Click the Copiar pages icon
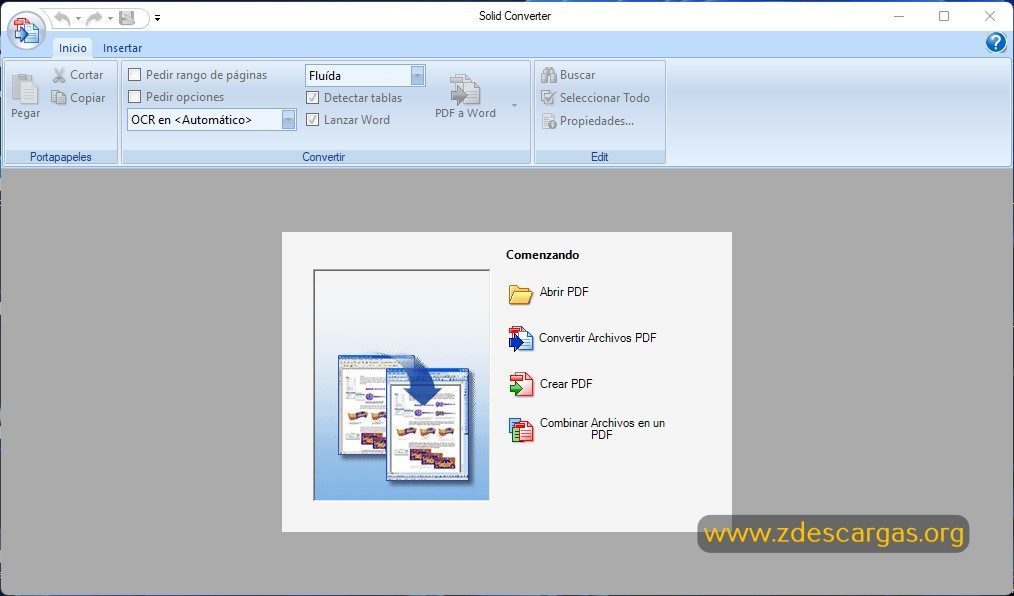This screenshot has height=596, width=1014. (x=59, y=98)
